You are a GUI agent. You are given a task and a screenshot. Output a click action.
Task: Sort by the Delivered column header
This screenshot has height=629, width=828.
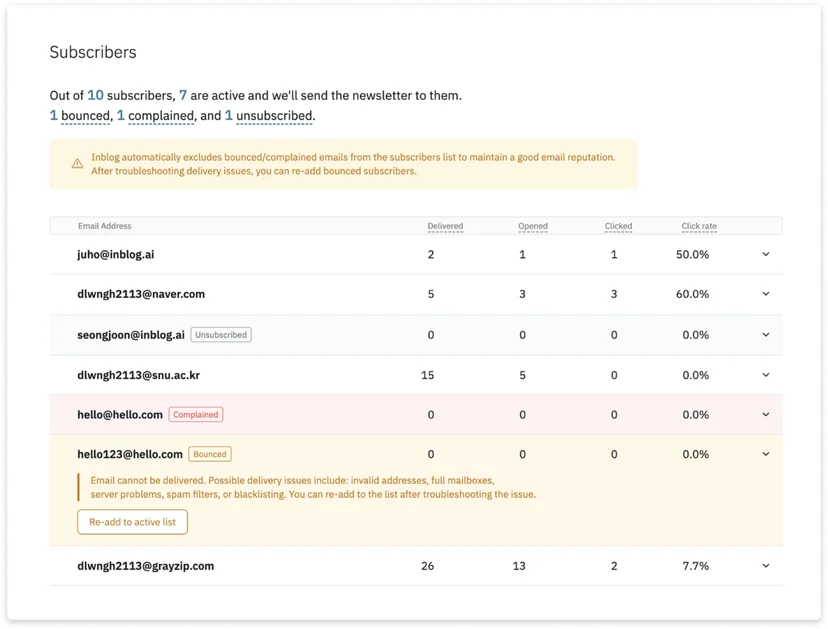point(445,226)
